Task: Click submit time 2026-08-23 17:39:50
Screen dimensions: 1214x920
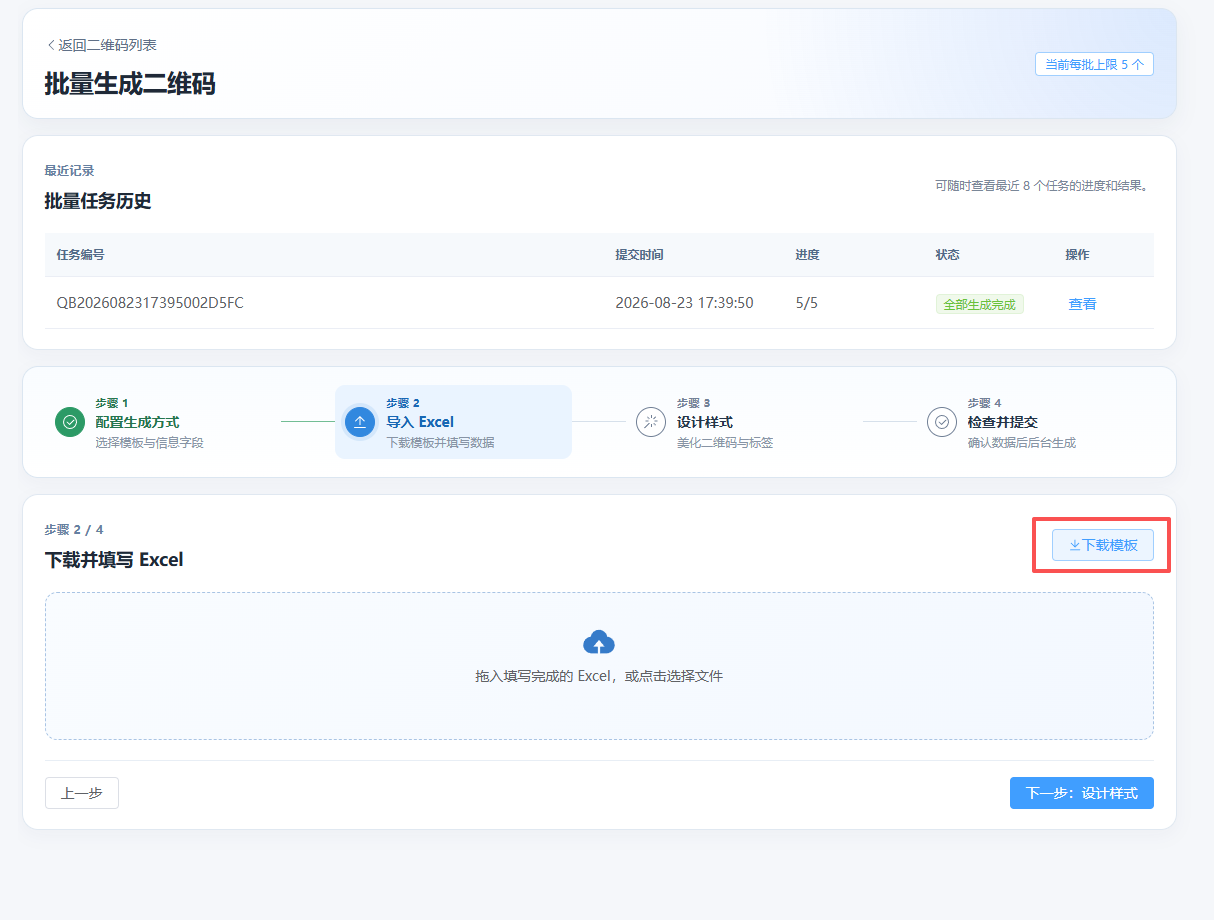Action: [684, 303]
